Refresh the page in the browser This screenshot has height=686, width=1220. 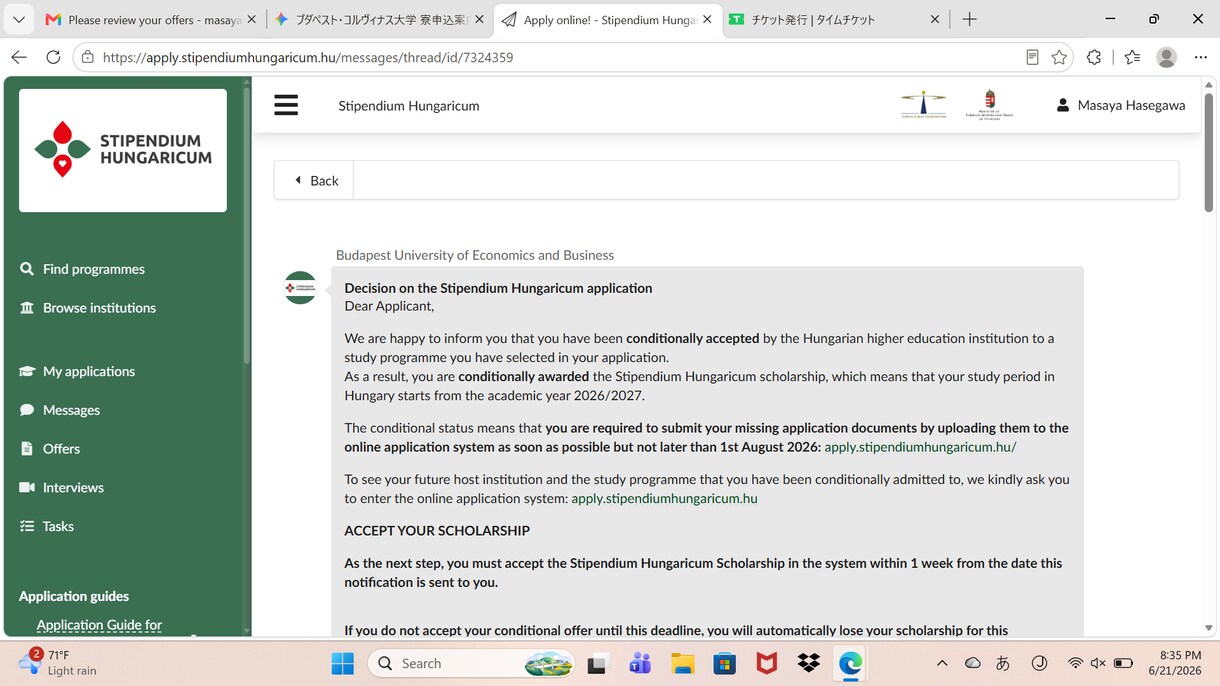pos(53,57)
